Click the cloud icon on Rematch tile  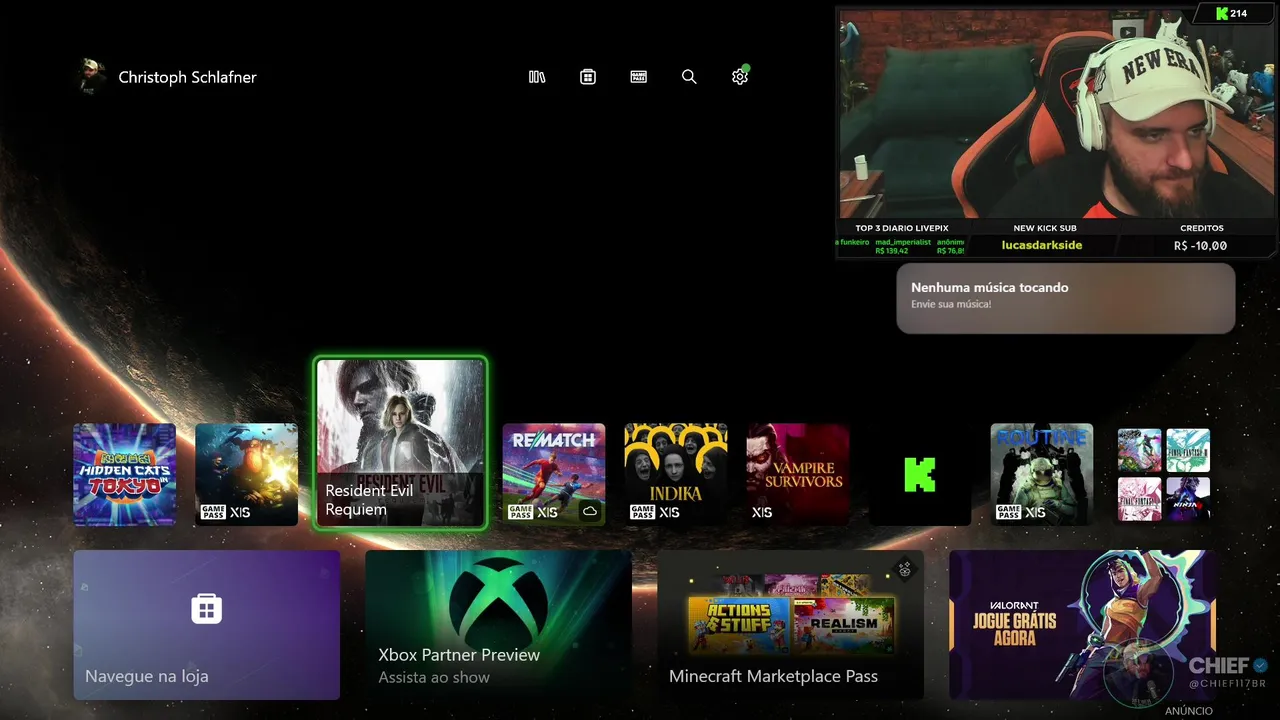tap(590, 511)
